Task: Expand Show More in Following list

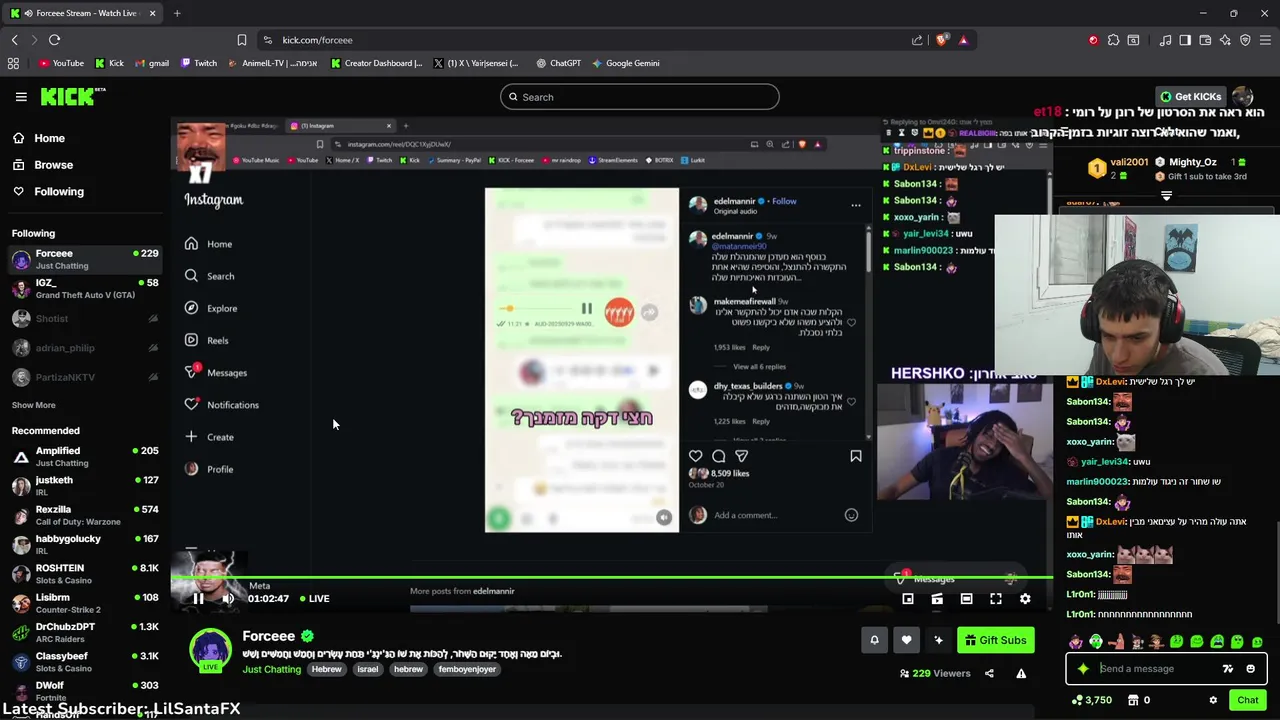Action: tap(33, 405)
